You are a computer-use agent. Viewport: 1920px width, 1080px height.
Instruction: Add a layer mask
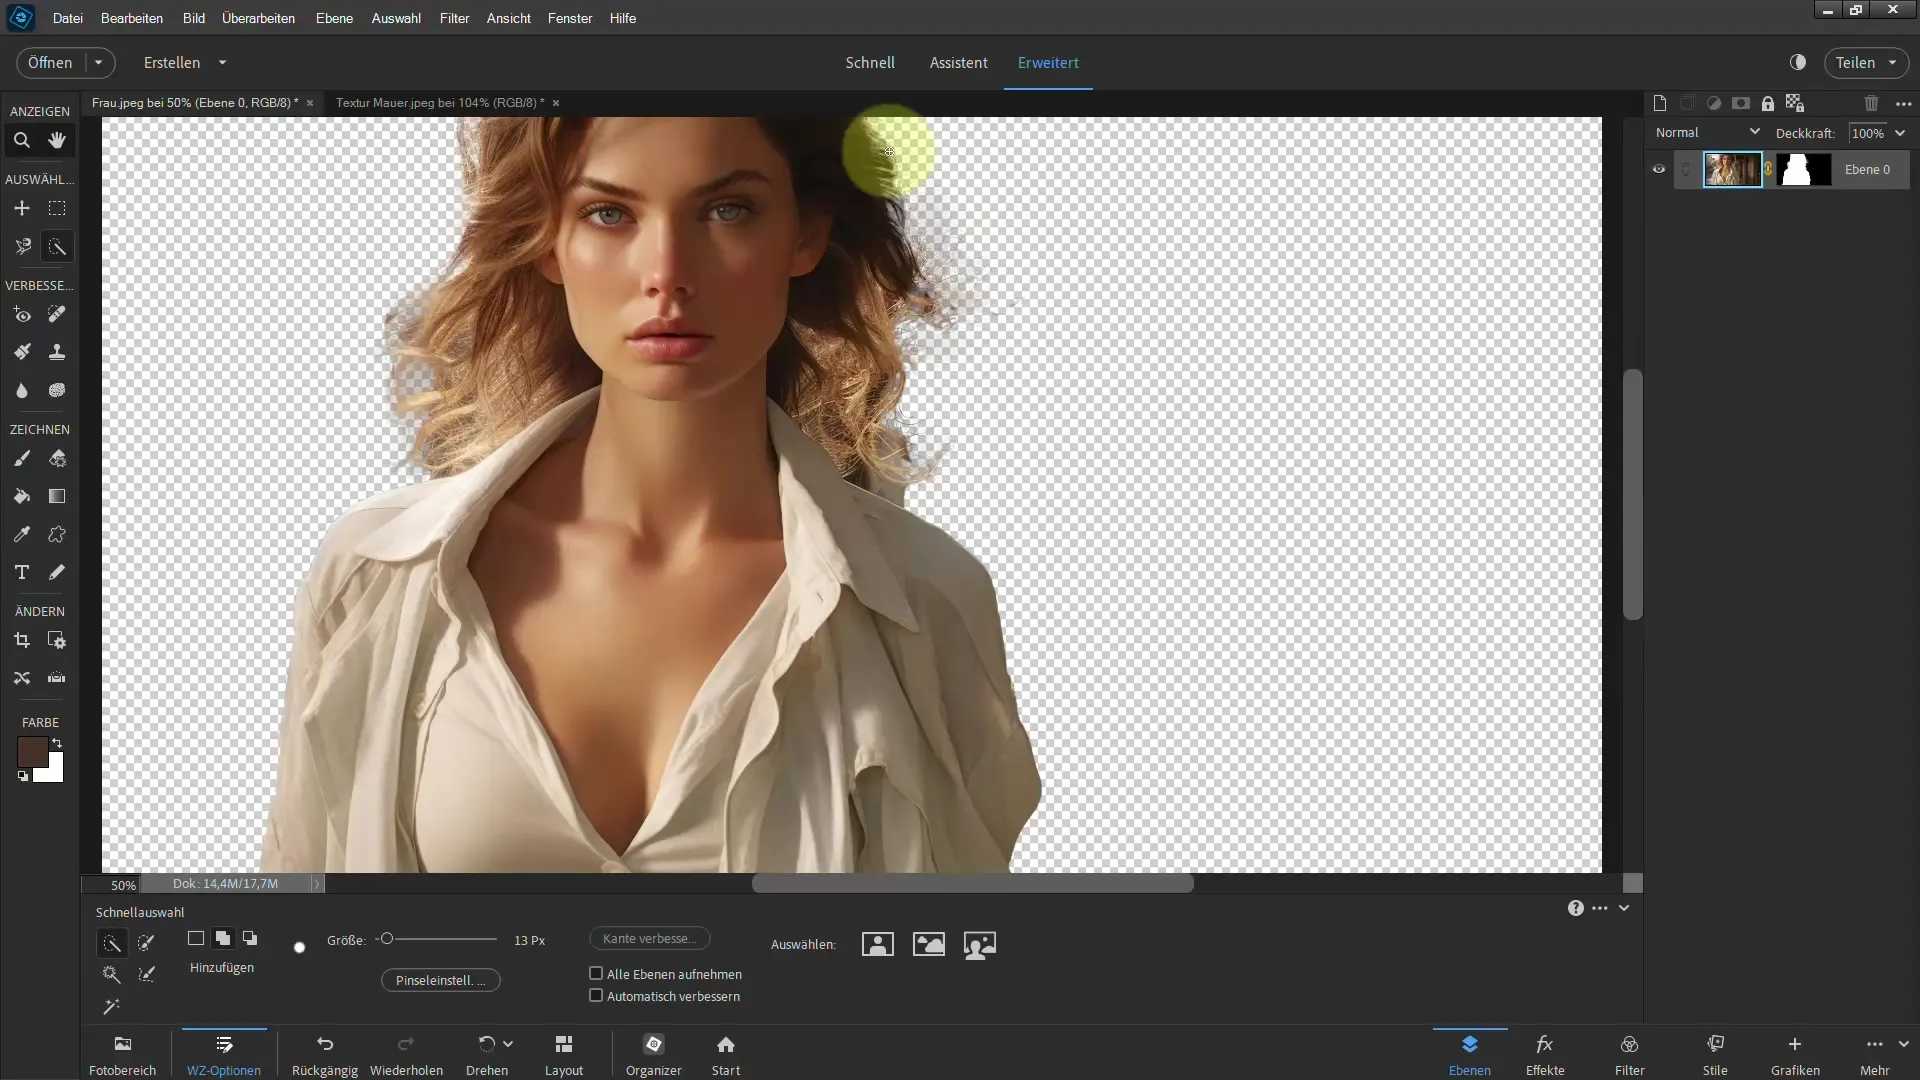click(1741, 103)
